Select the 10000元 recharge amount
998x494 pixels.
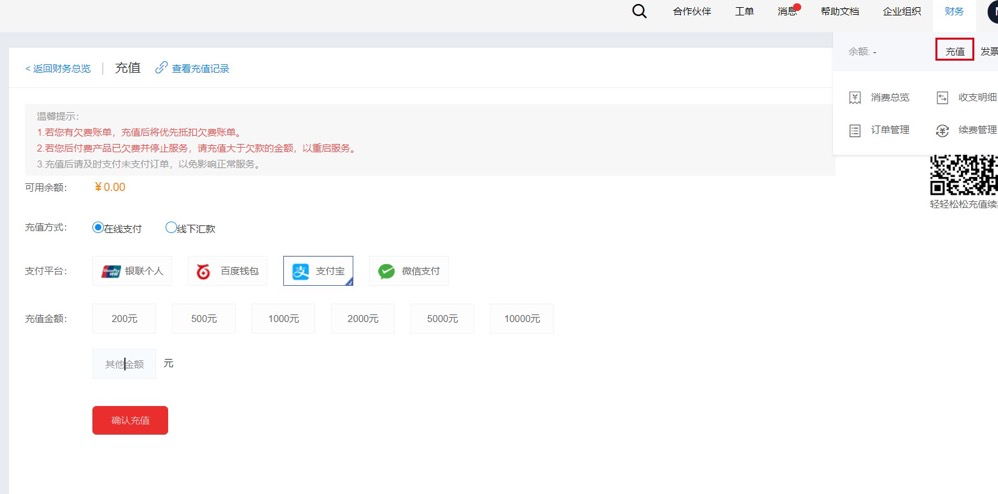click(522, 318)
